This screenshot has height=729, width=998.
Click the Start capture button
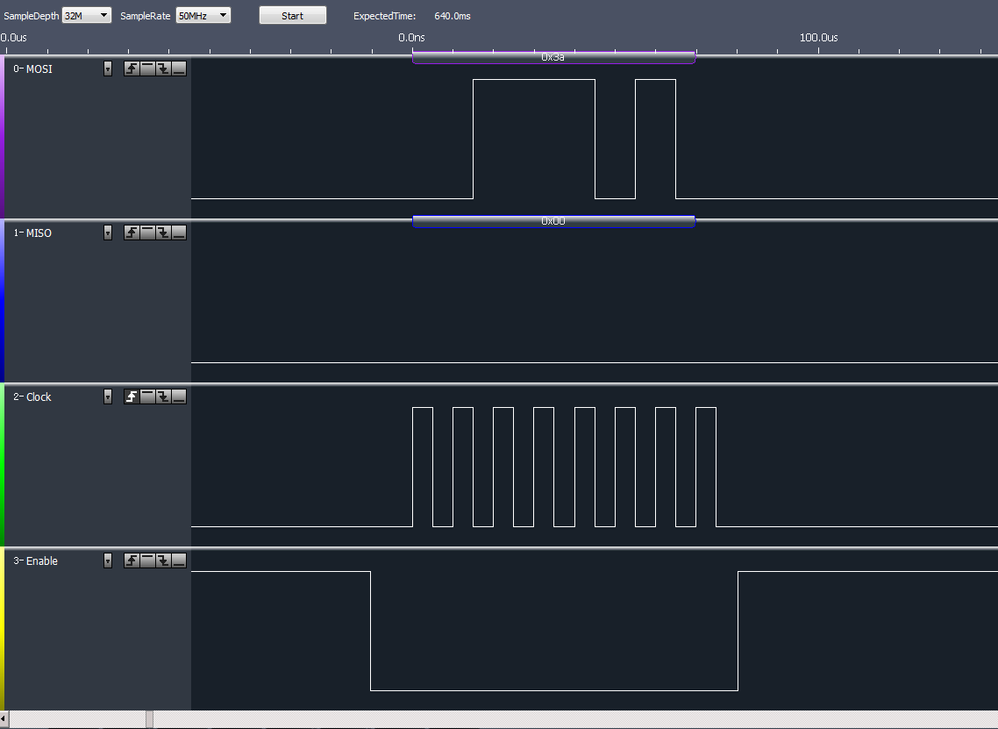coord(293,15)
